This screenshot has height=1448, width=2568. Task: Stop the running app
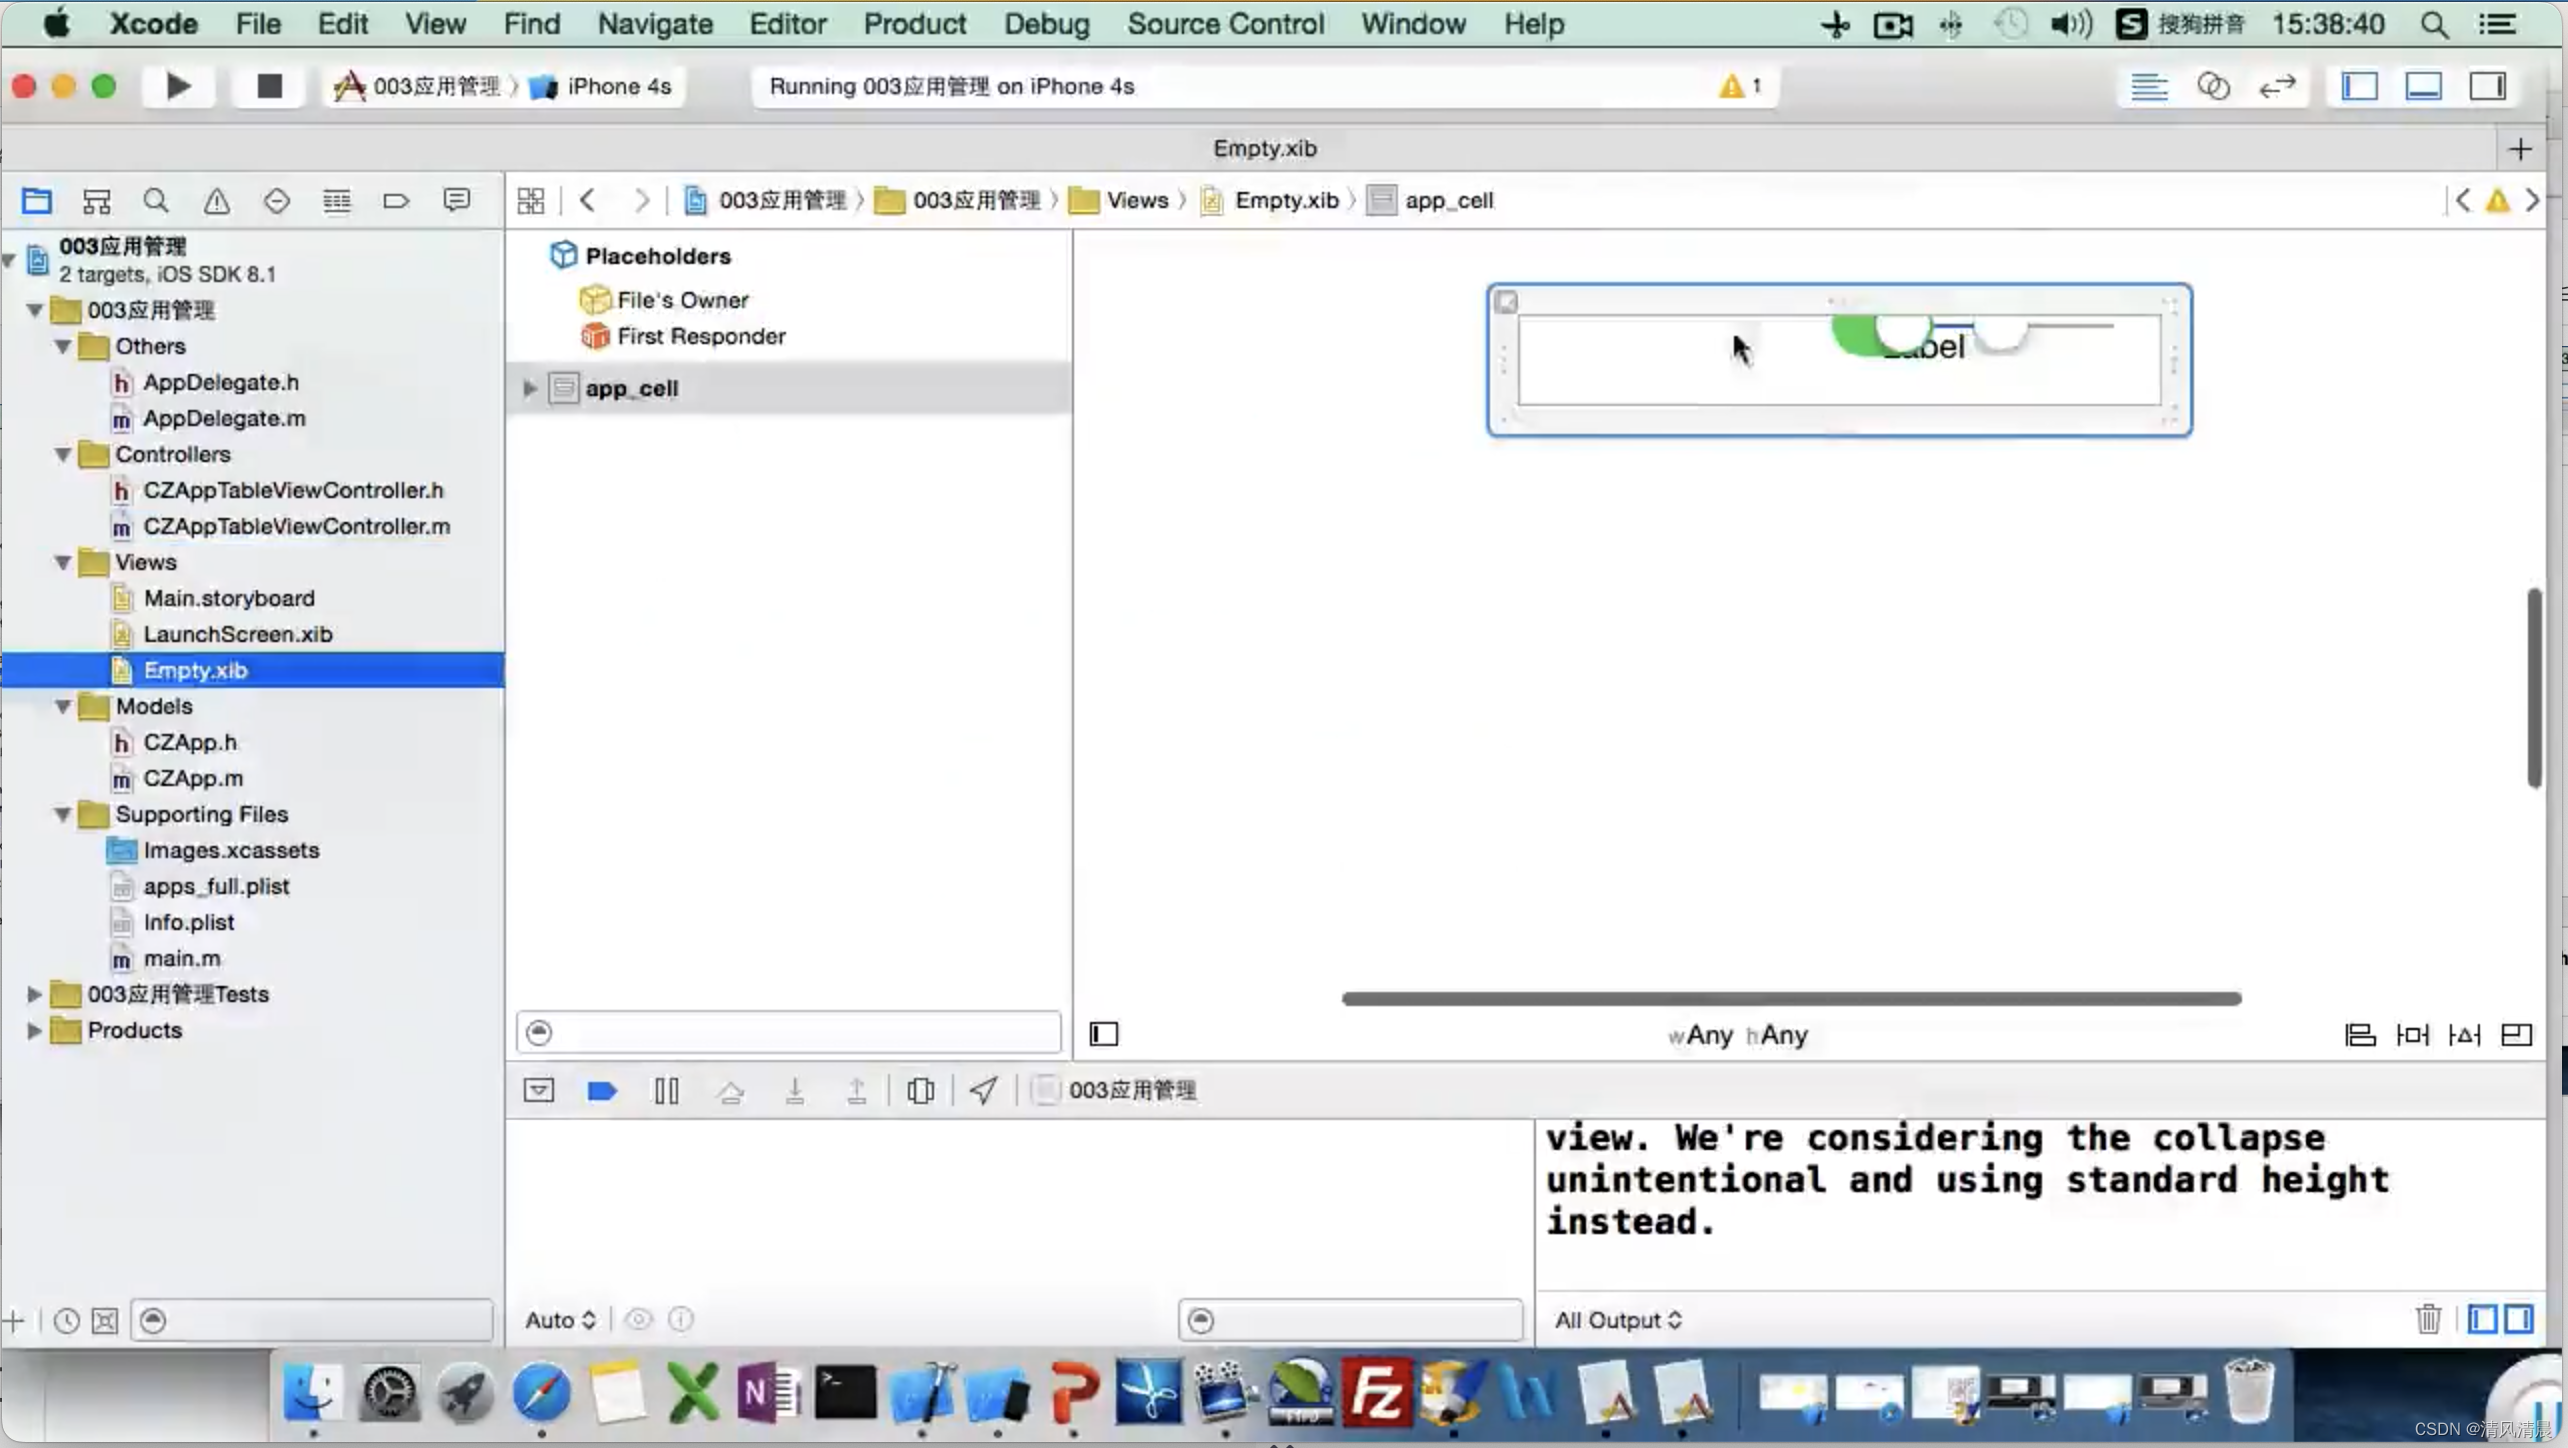(x=269, y=86)
